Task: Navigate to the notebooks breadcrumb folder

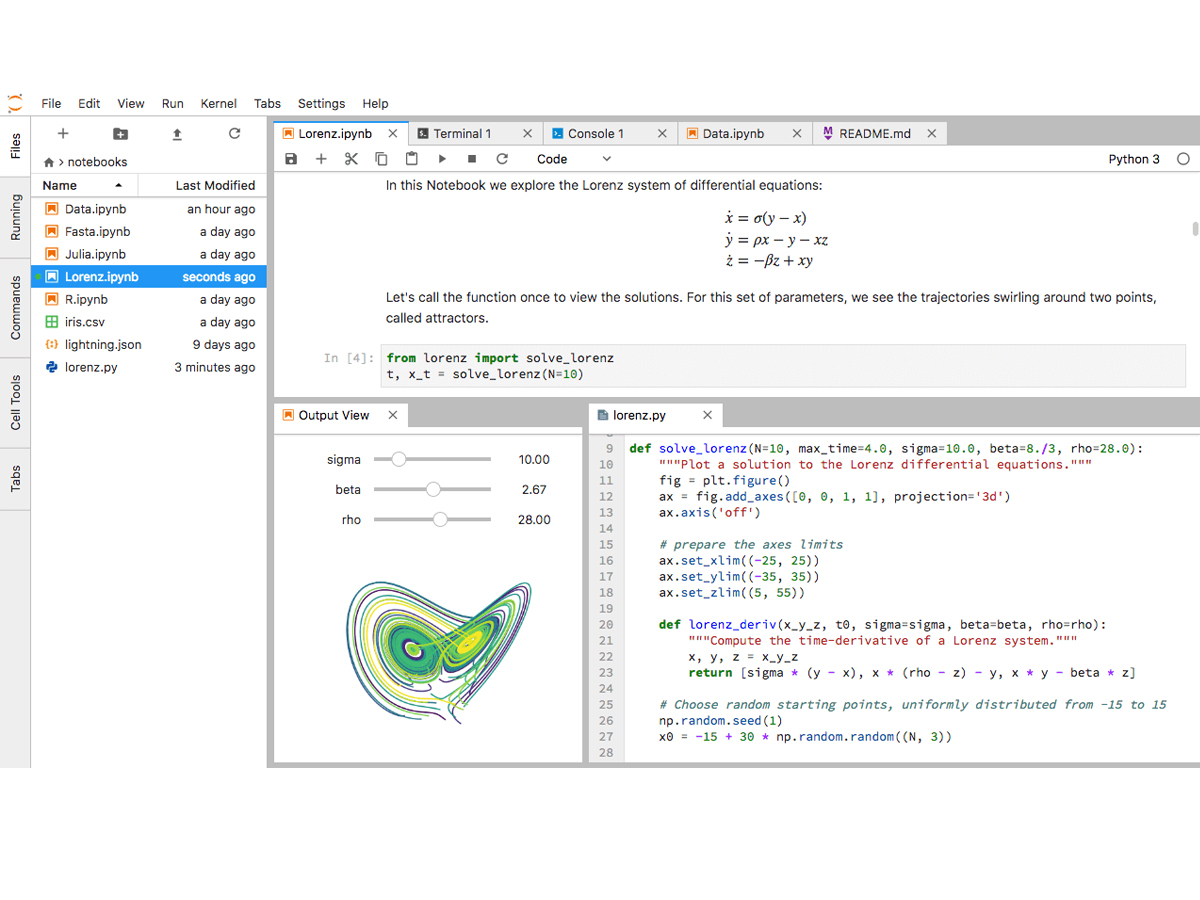Action: point(97,162)
